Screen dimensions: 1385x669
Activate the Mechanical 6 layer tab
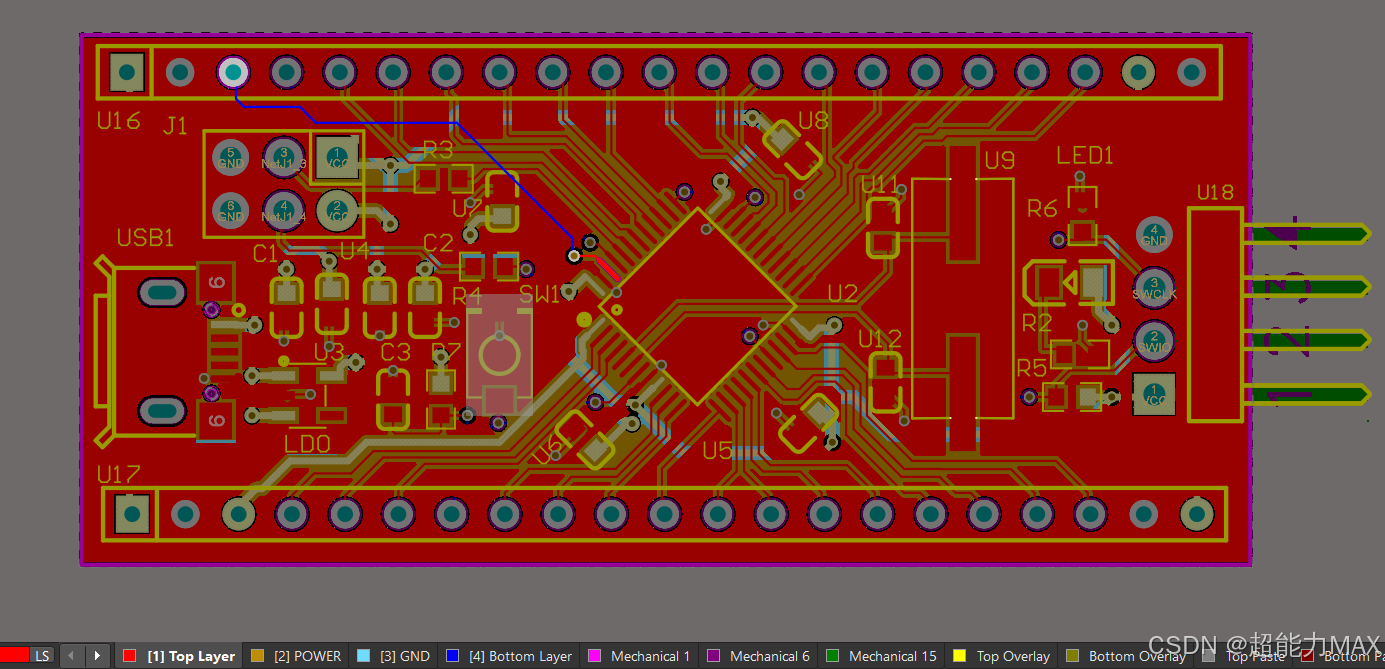[759, 656]
